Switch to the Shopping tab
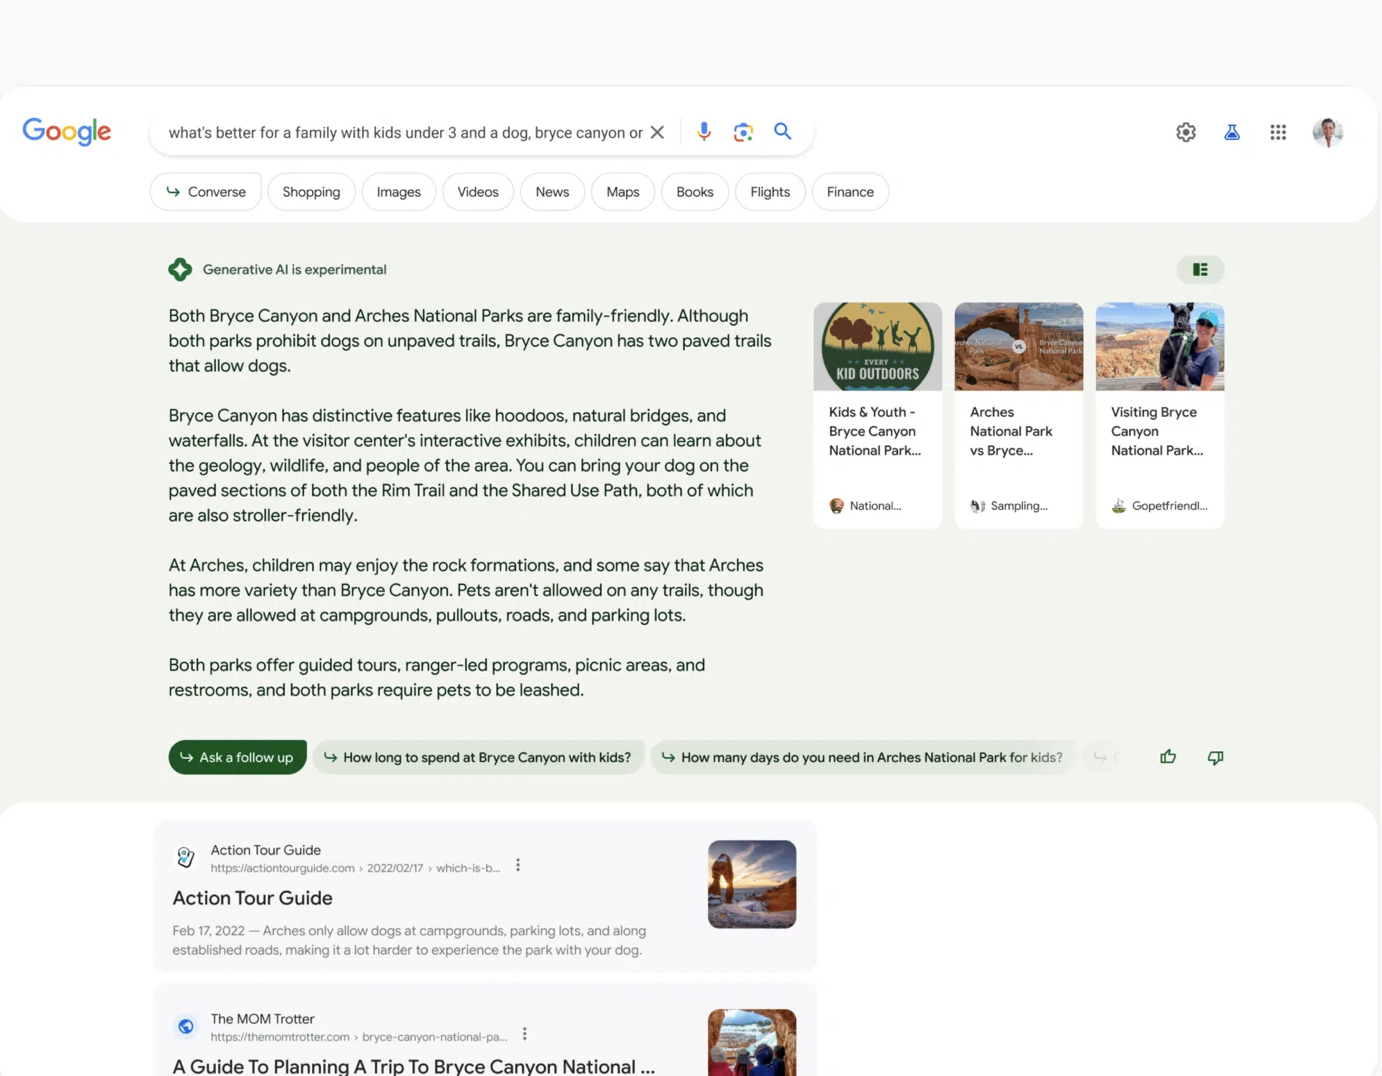The height and width of the screenshot is (1076, 1382). (x=311, y=192)
